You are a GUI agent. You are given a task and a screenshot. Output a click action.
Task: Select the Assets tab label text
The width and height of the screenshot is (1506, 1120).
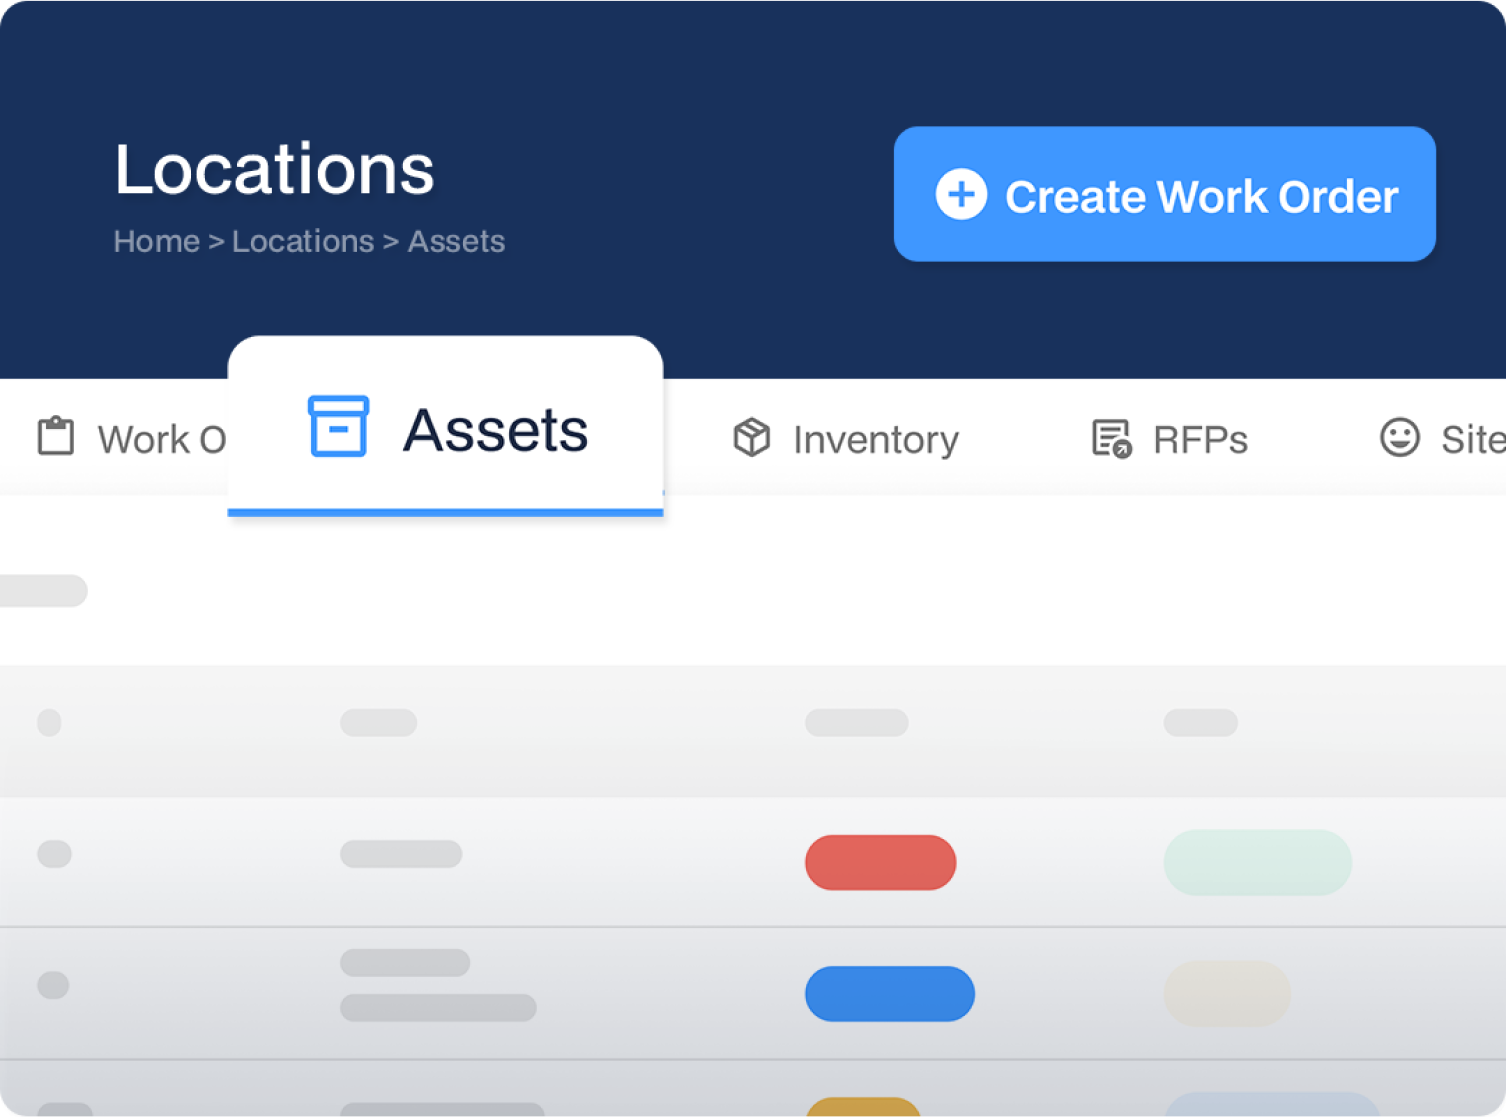pos(495,430)
